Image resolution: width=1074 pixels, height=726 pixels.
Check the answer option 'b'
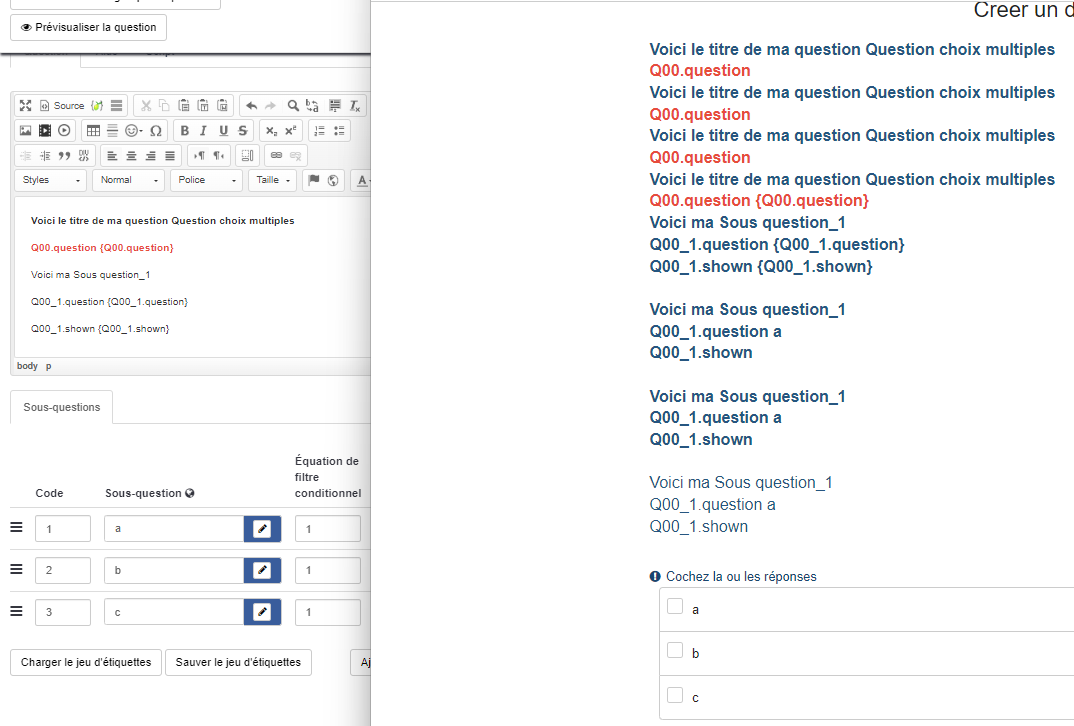point(675,650)
